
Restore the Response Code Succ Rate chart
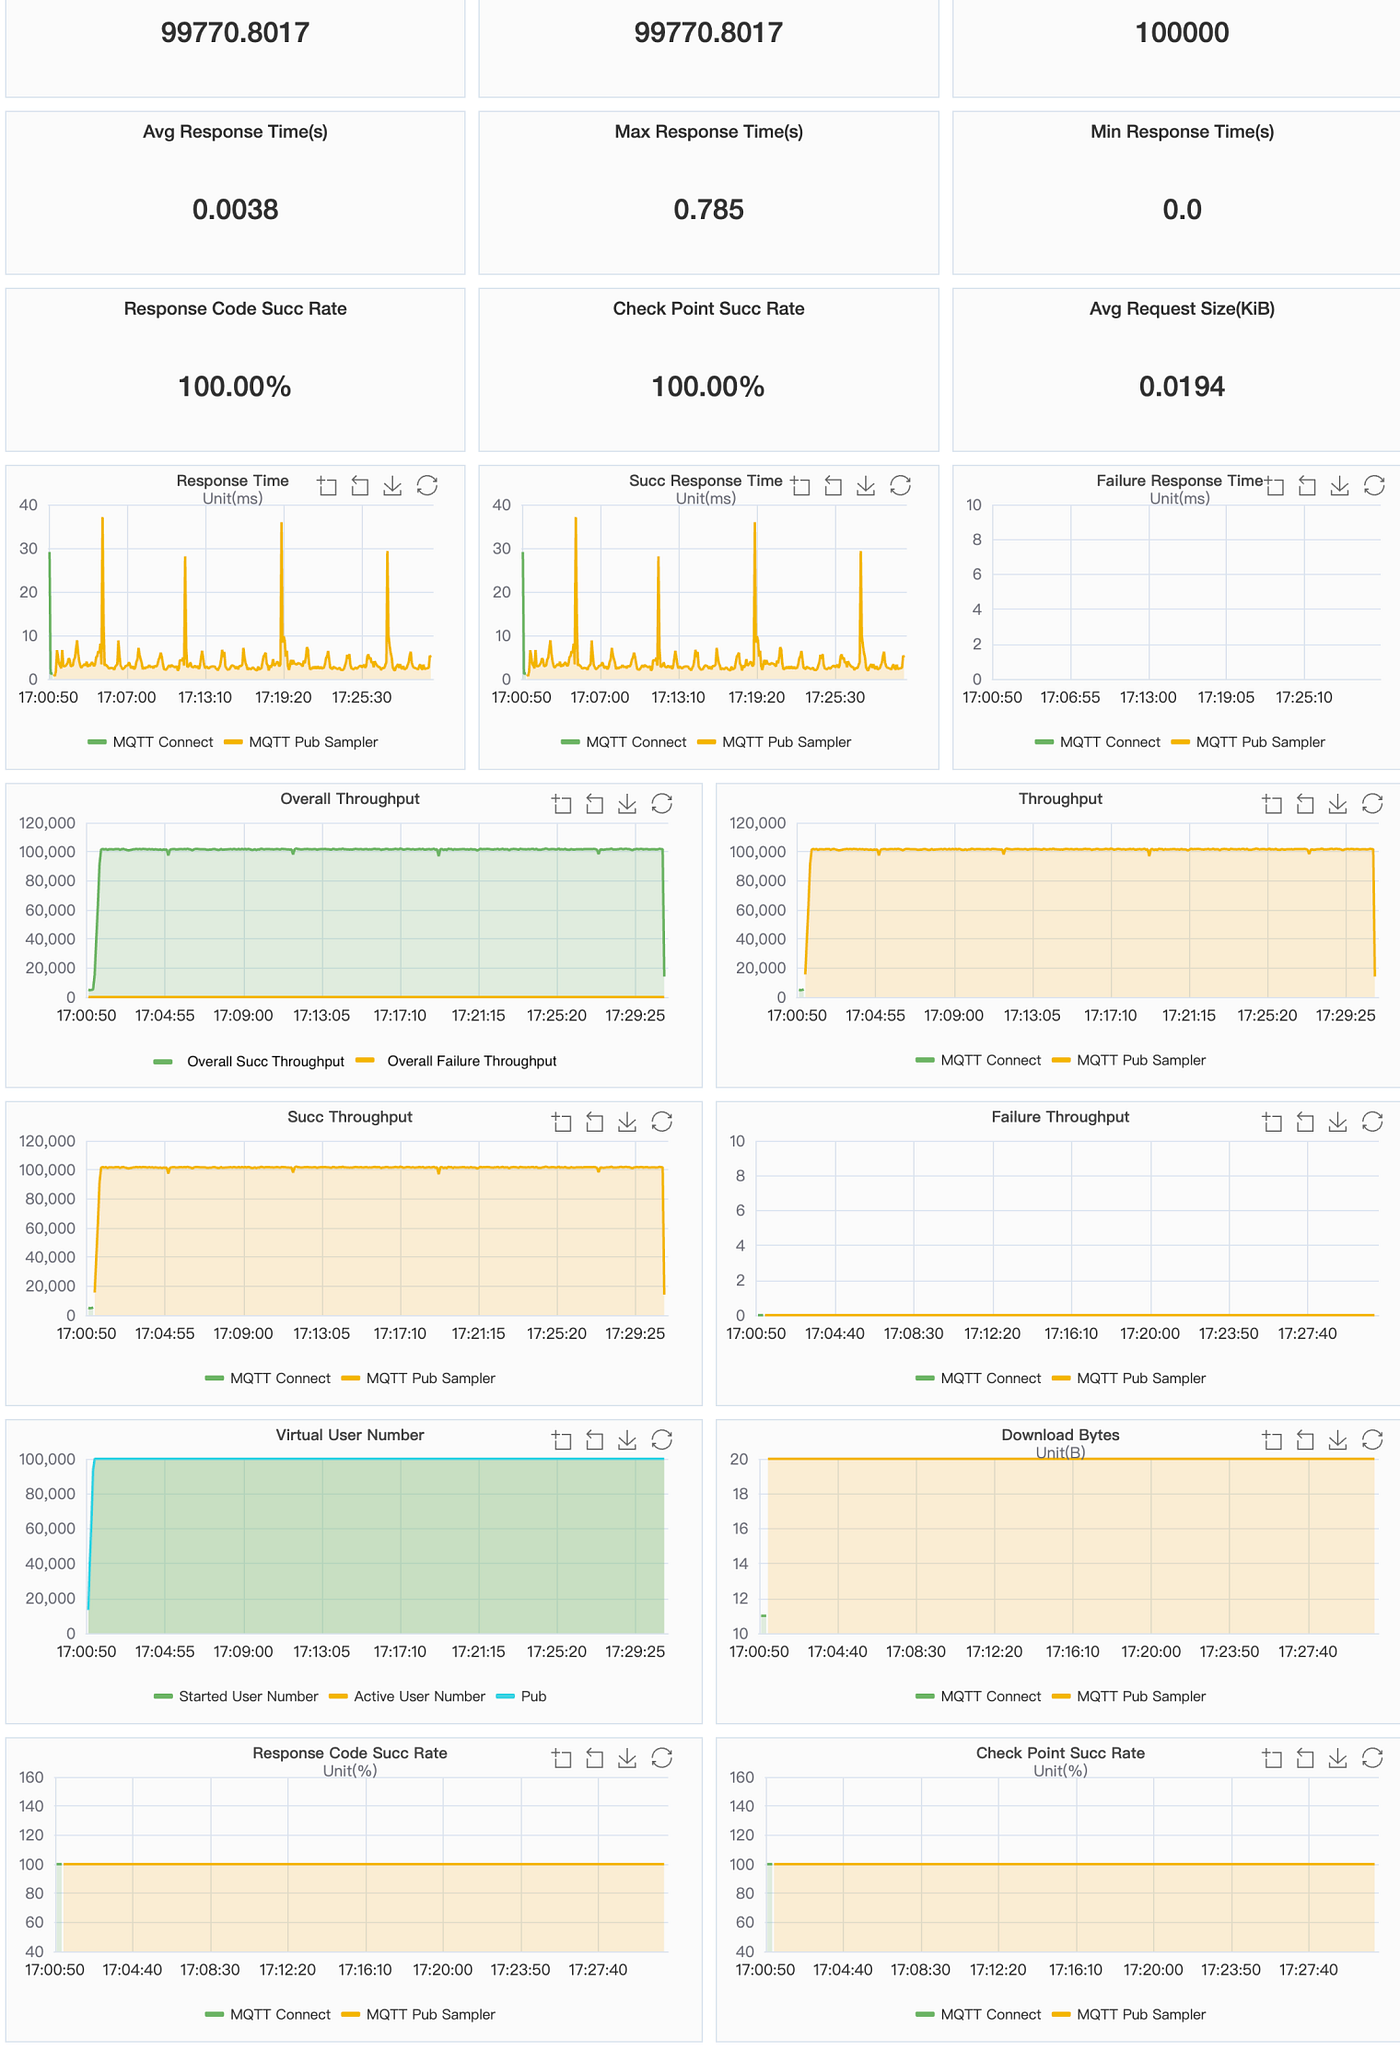coord(661,1758)
